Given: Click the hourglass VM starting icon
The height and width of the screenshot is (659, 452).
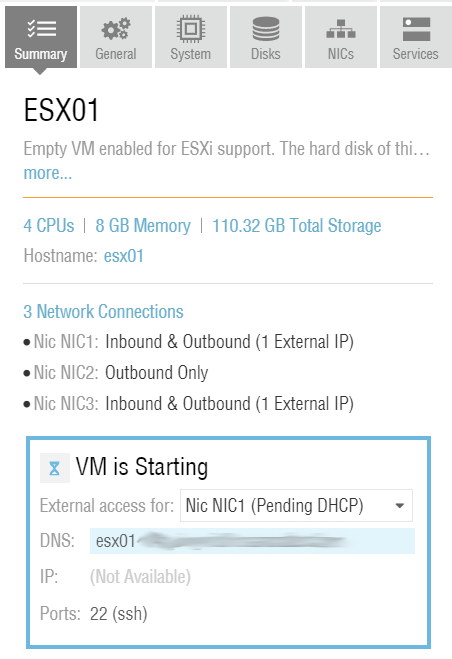Looking at the screenshot, I should pyautogui.click(x=55, y=468).
